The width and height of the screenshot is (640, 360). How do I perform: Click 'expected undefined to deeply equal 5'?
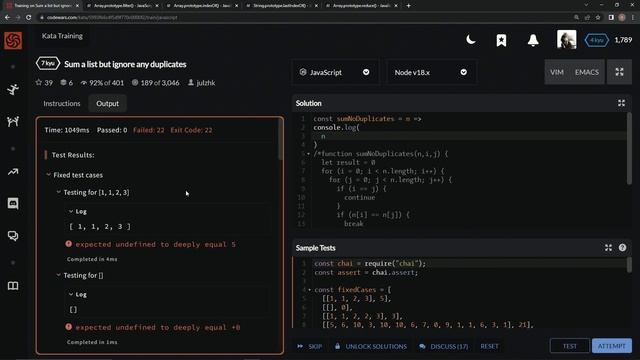[156, 244]
